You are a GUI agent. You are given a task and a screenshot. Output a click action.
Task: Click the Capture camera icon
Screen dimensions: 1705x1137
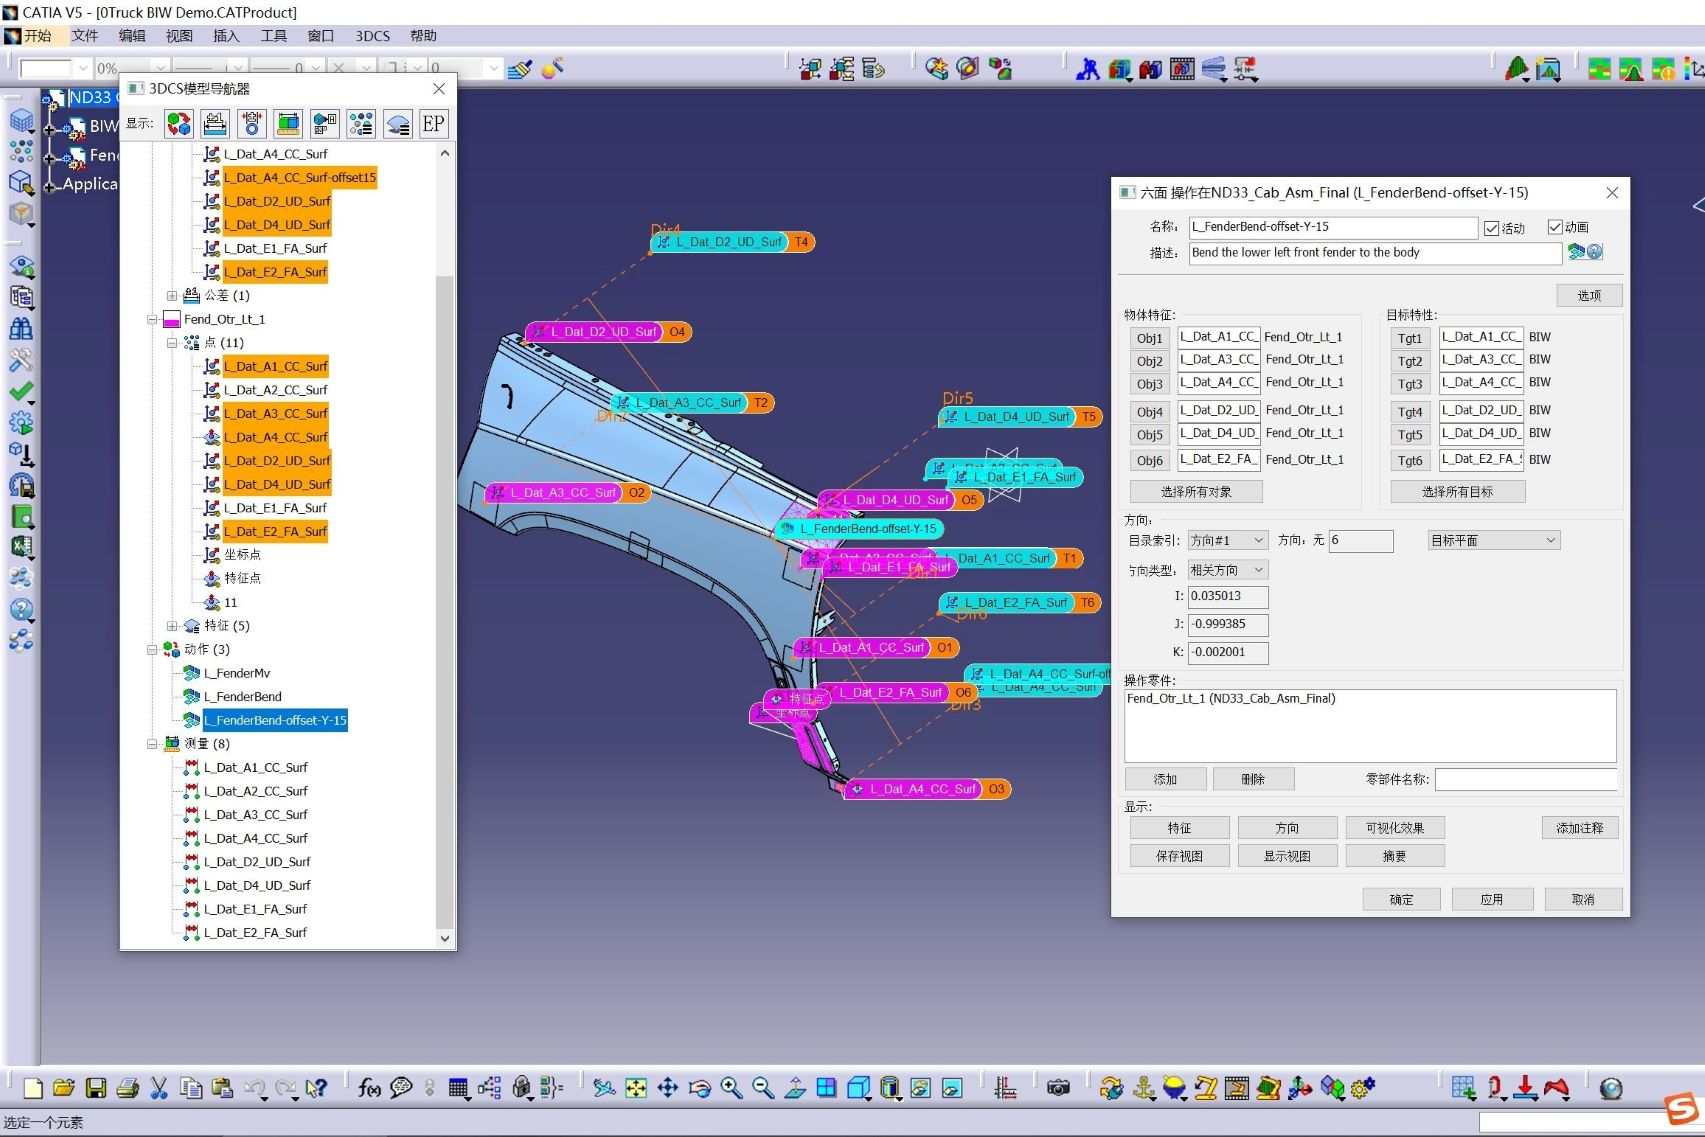[x=1058, y=1088]
